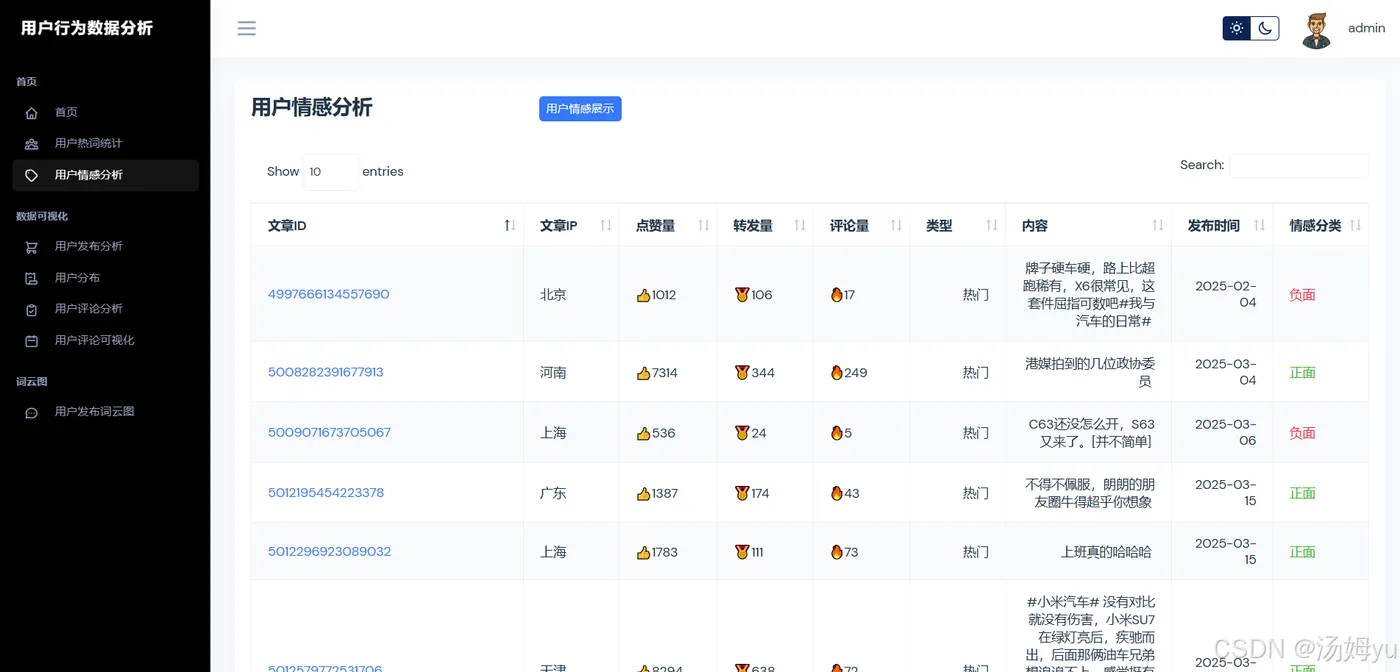Open 用户评论分析 menu item
This screenshot has width=1400, height=672.
105,309
